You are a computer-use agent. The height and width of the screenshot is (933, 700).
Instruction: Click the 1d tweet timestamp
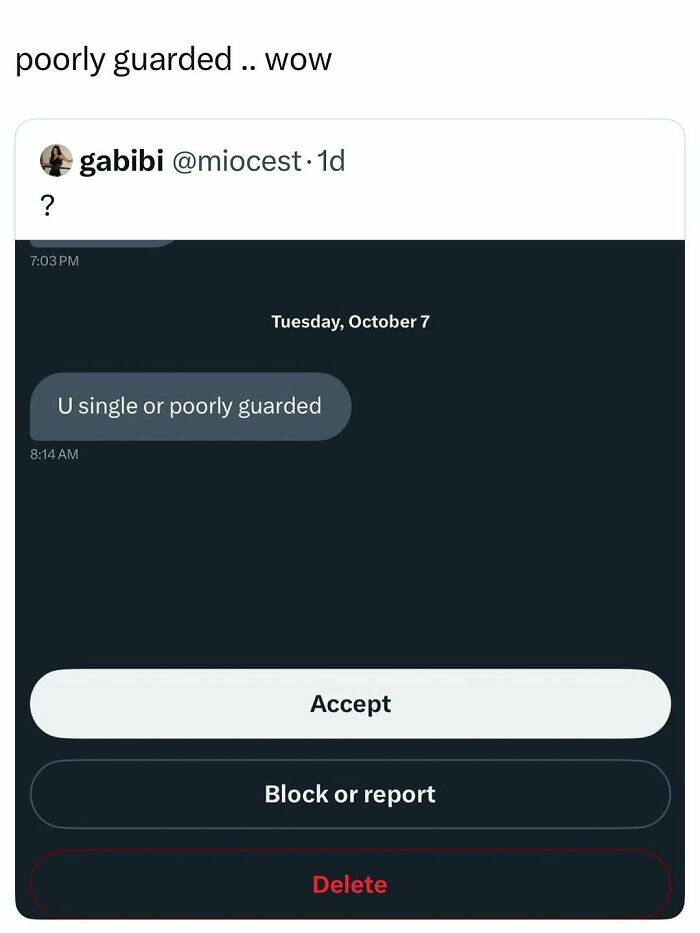[329, 161]
